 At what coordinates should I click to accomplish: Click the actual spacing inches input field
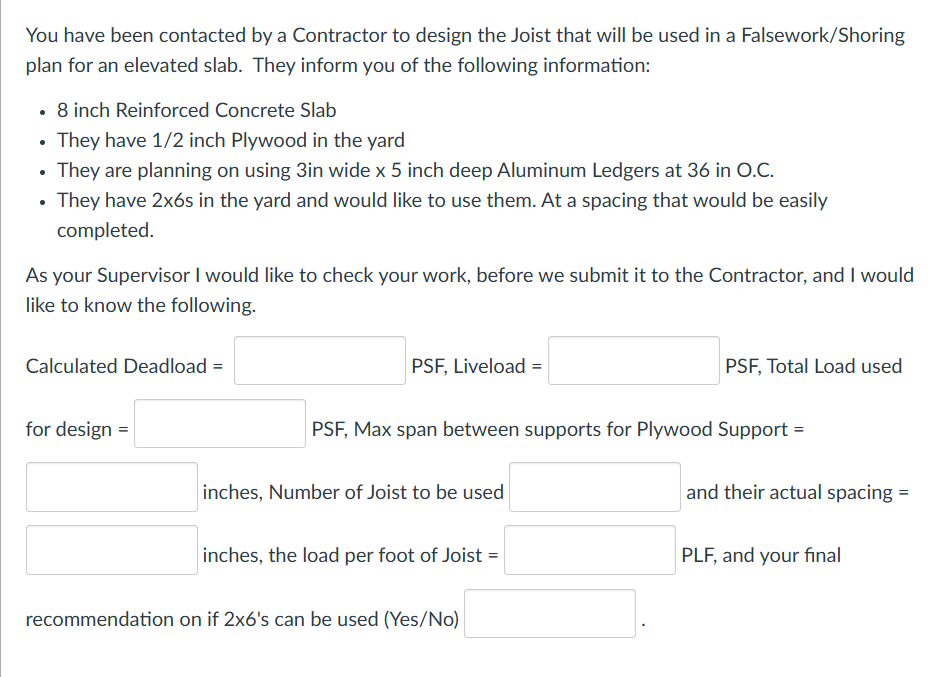point(111,549)
